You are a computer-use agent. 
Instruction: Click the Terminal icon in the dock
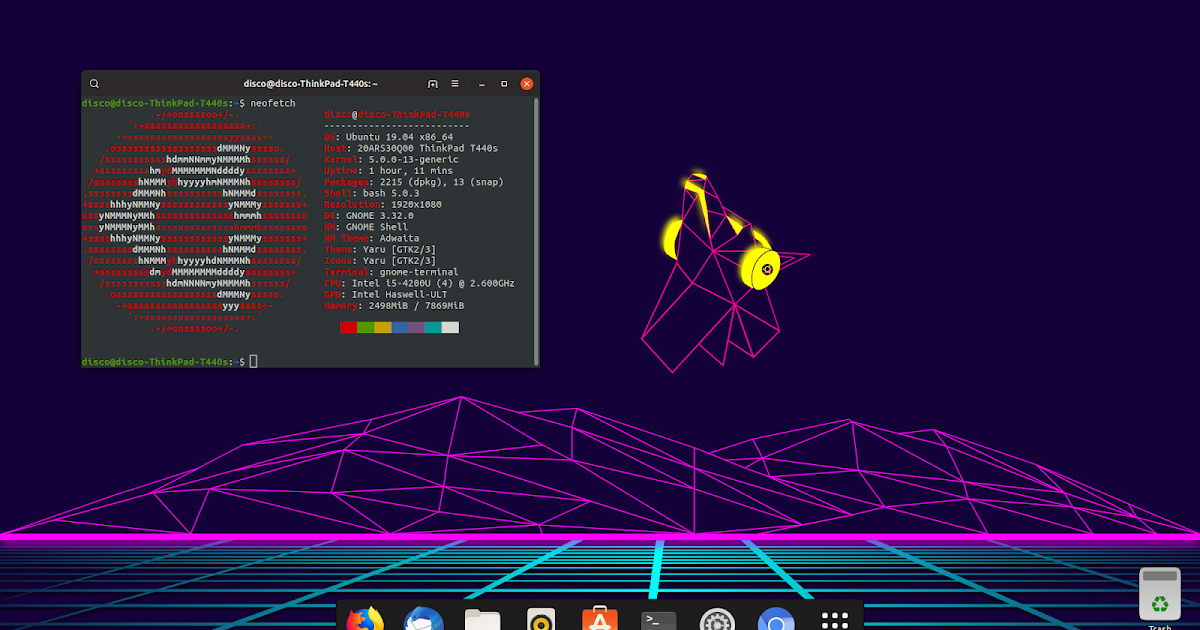click(658, 620)
